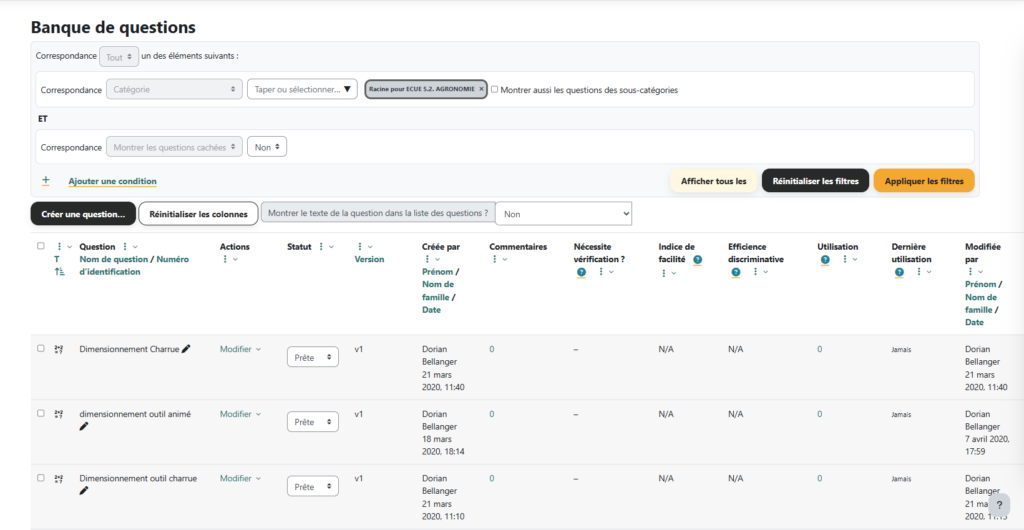Open the Taper ou sélectionner category combo box
The height and width of the screenshot is (530, 1024).
302,89
